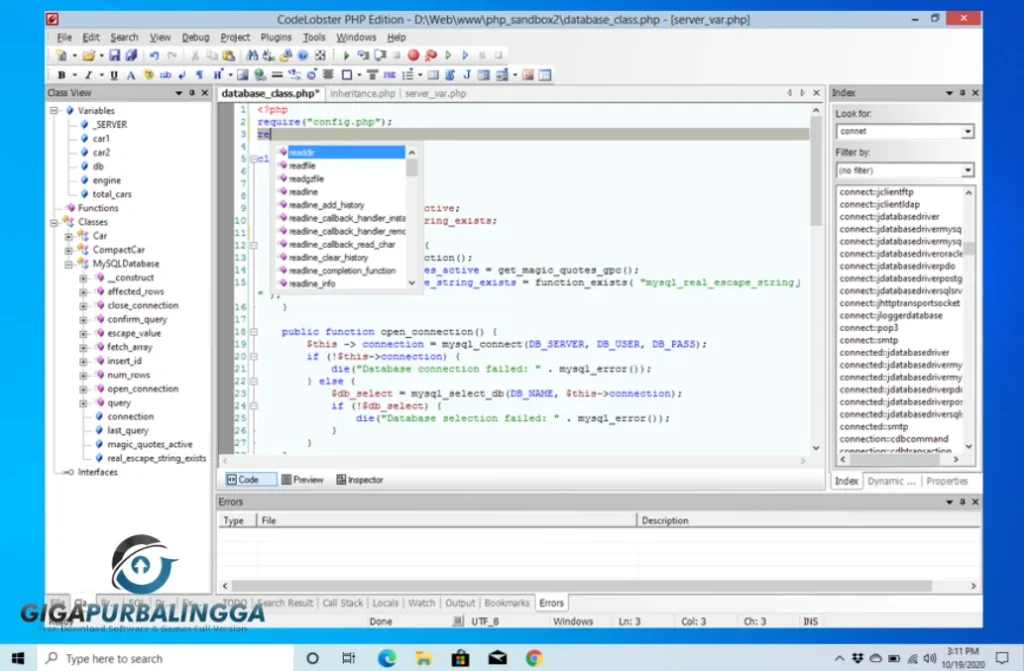
Task: Toggle Italic formatting in the format toolbar
Action: pyautogui.click(x=87, y=74)
